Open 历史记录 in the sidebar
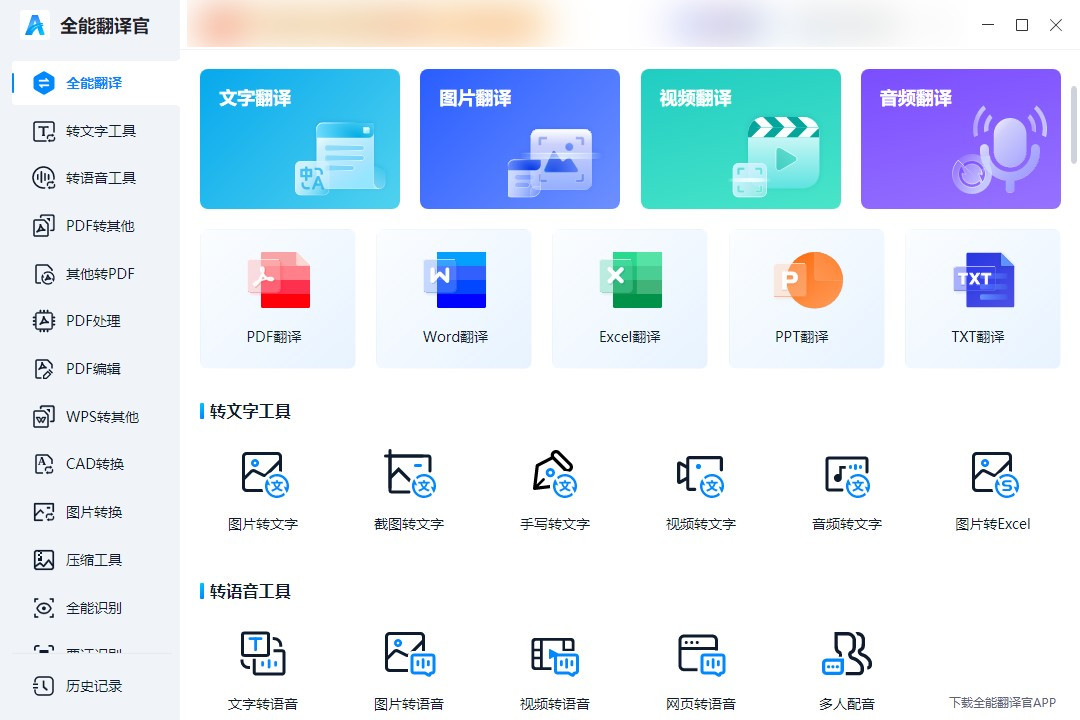Screen dimensions: 1080x720 (89, 686)
